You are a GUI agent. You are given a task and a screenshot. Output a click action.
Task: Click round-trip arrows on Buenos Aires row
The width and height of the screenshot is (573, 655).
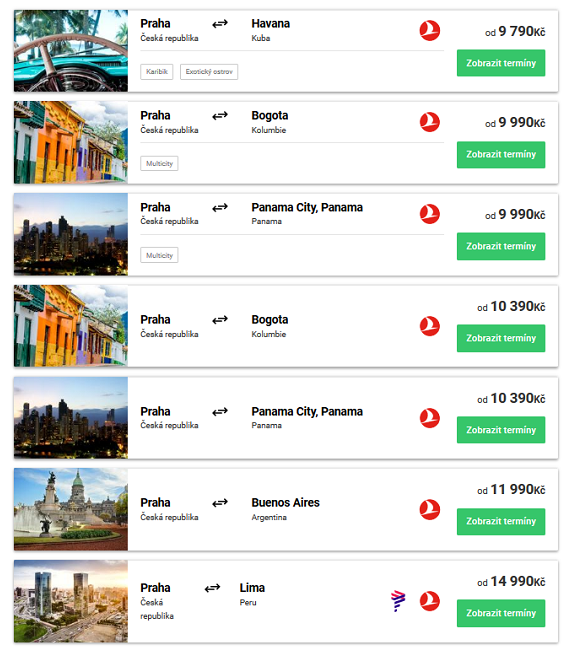(x=220, y=503)
